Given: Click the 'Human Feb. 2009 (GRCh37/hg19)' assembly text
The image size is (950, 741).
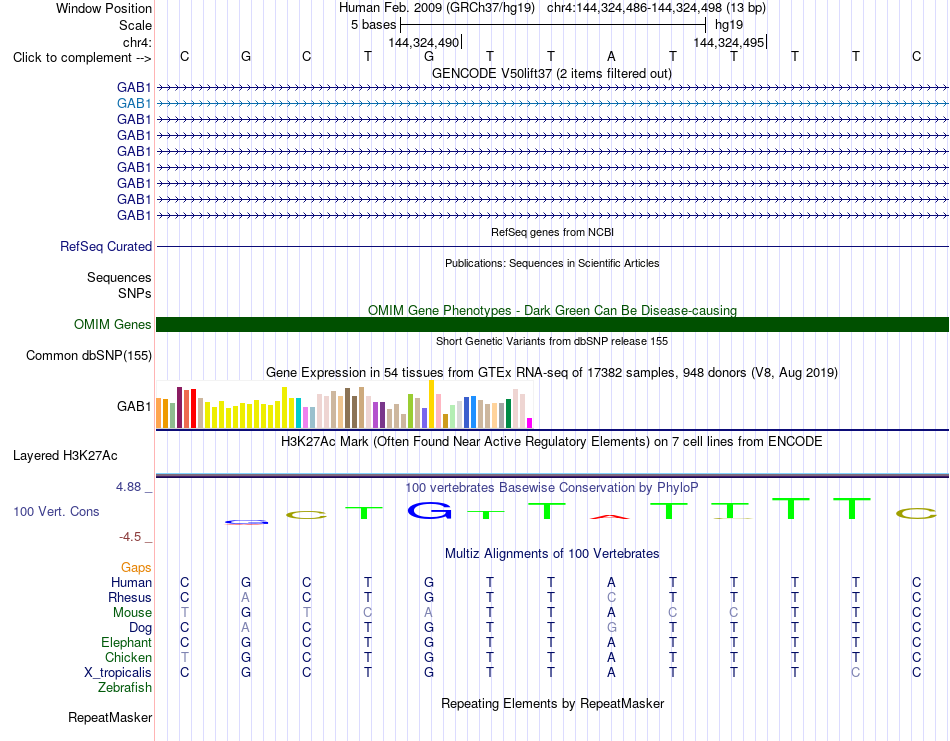Looking at the screenshot, I should (x=437, y=8).
